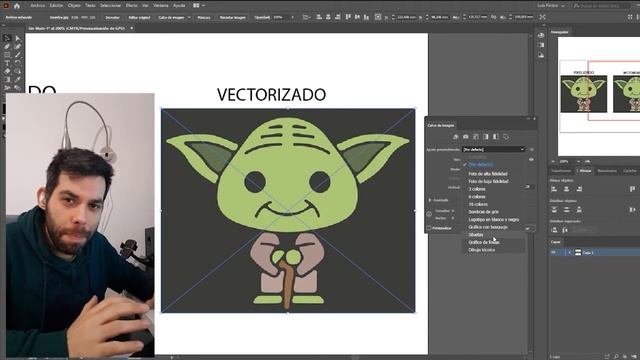Click horizontal align center icon in Alinear
The width and height of the screenshot is (640, 360).
click(x=567, y=189)
